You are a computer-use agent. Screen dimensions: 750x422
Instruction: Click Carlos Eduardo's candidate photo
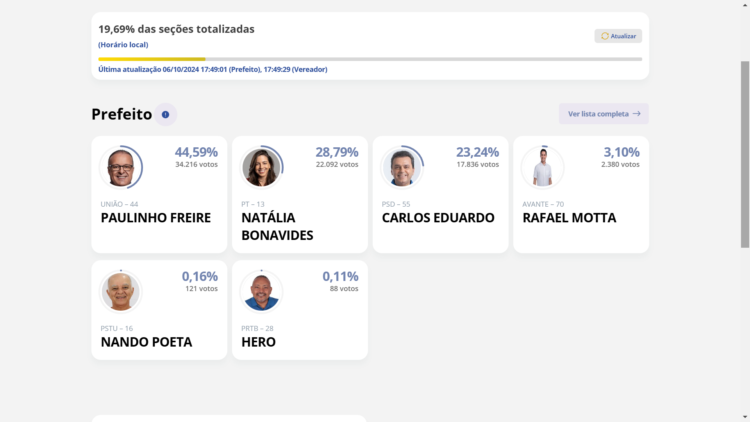click(402, 167)
